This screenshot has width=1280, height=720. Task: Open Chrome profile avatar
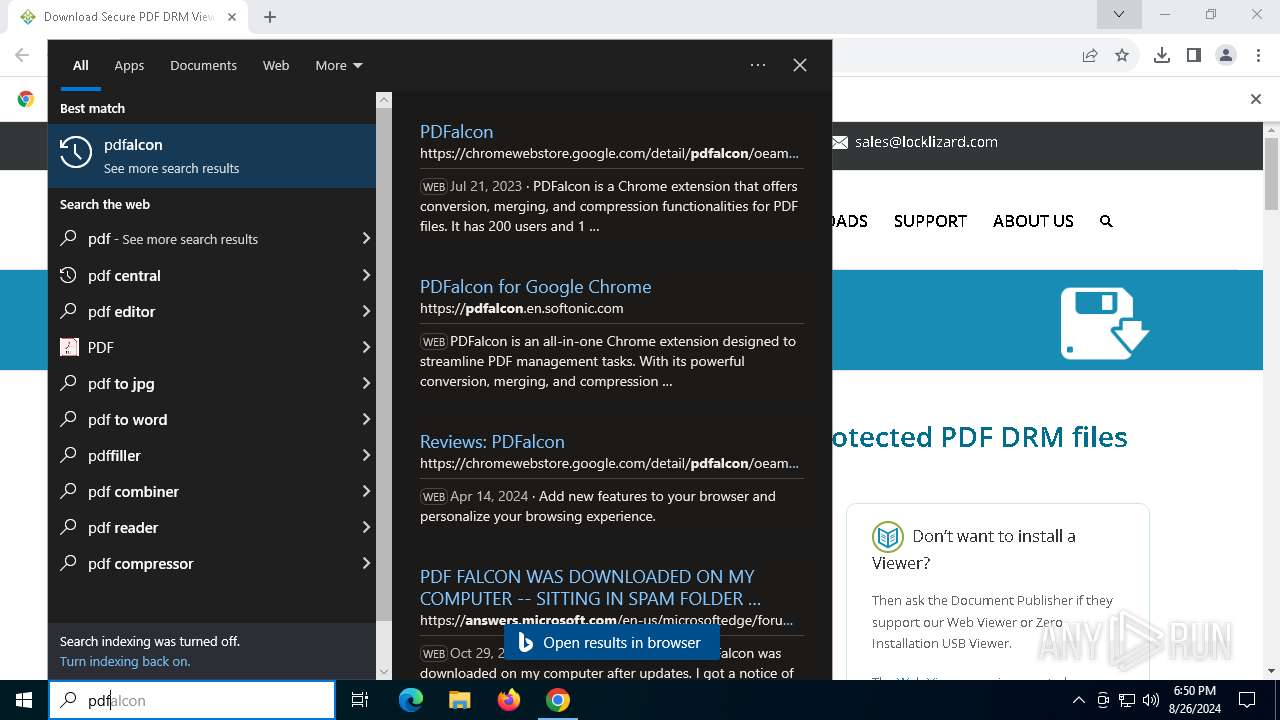[x=1226, y=55]
